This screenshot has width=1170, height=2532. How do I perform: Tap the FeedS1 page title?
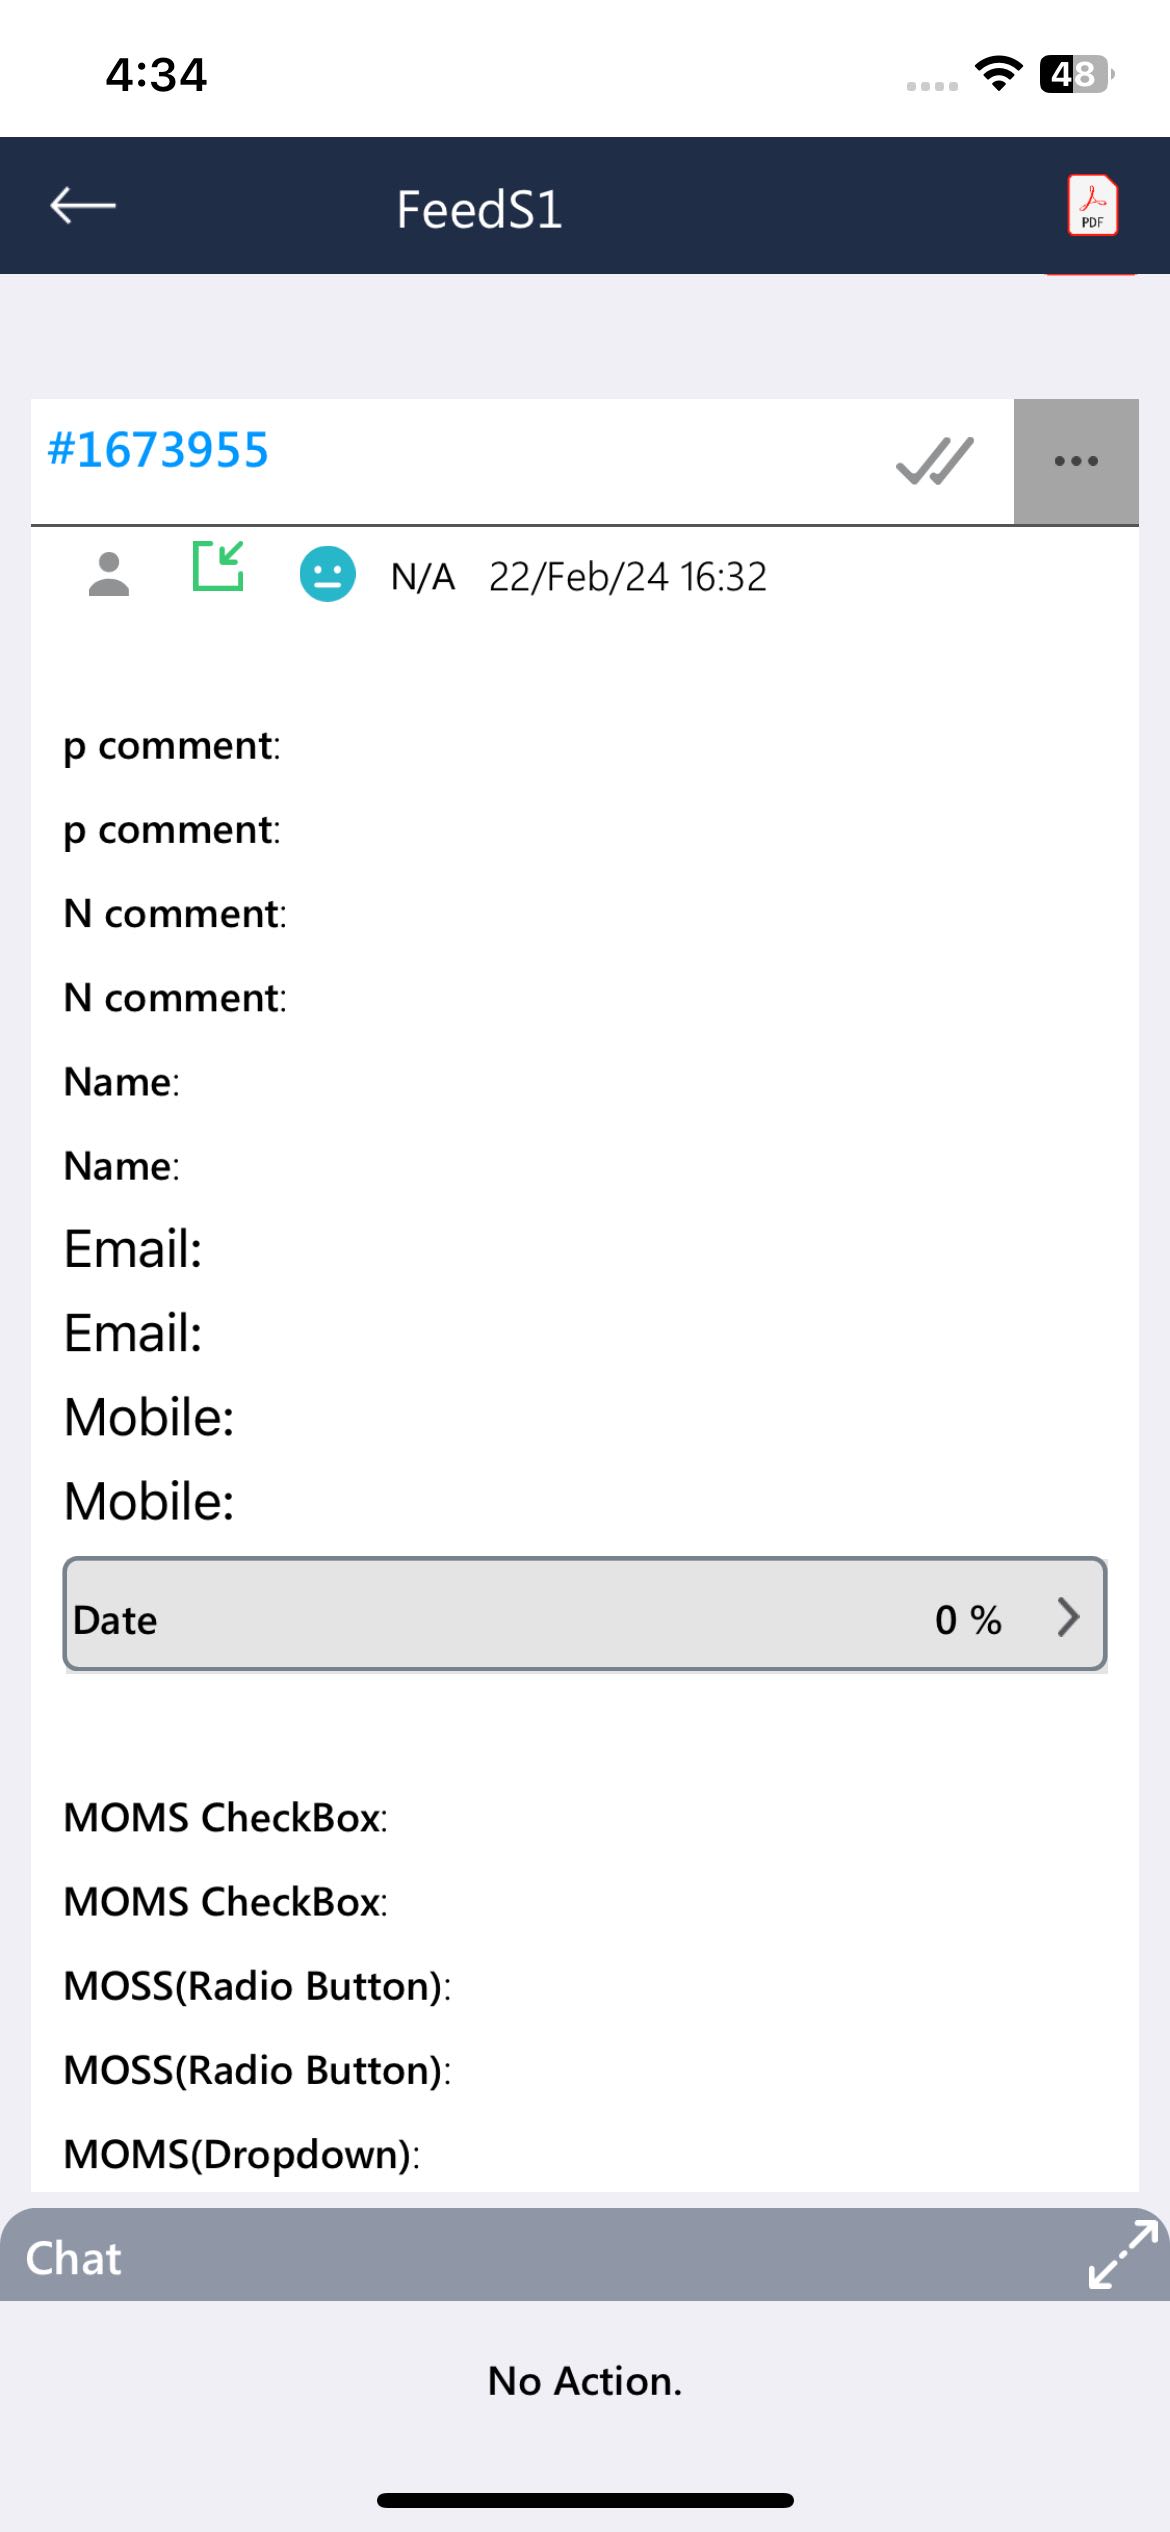click(479, 210)
